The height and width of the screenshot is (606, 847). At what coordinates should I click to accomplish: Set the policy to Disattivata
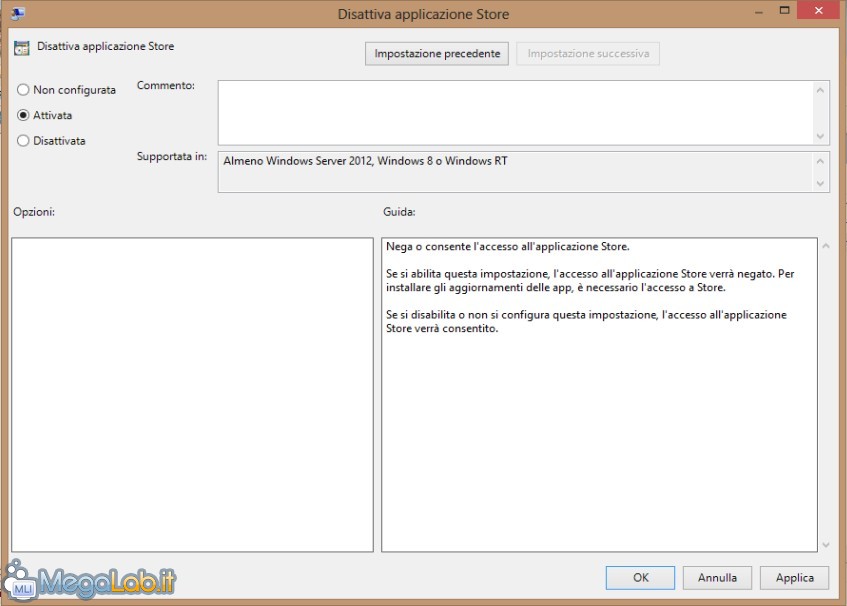pos(23,141)
